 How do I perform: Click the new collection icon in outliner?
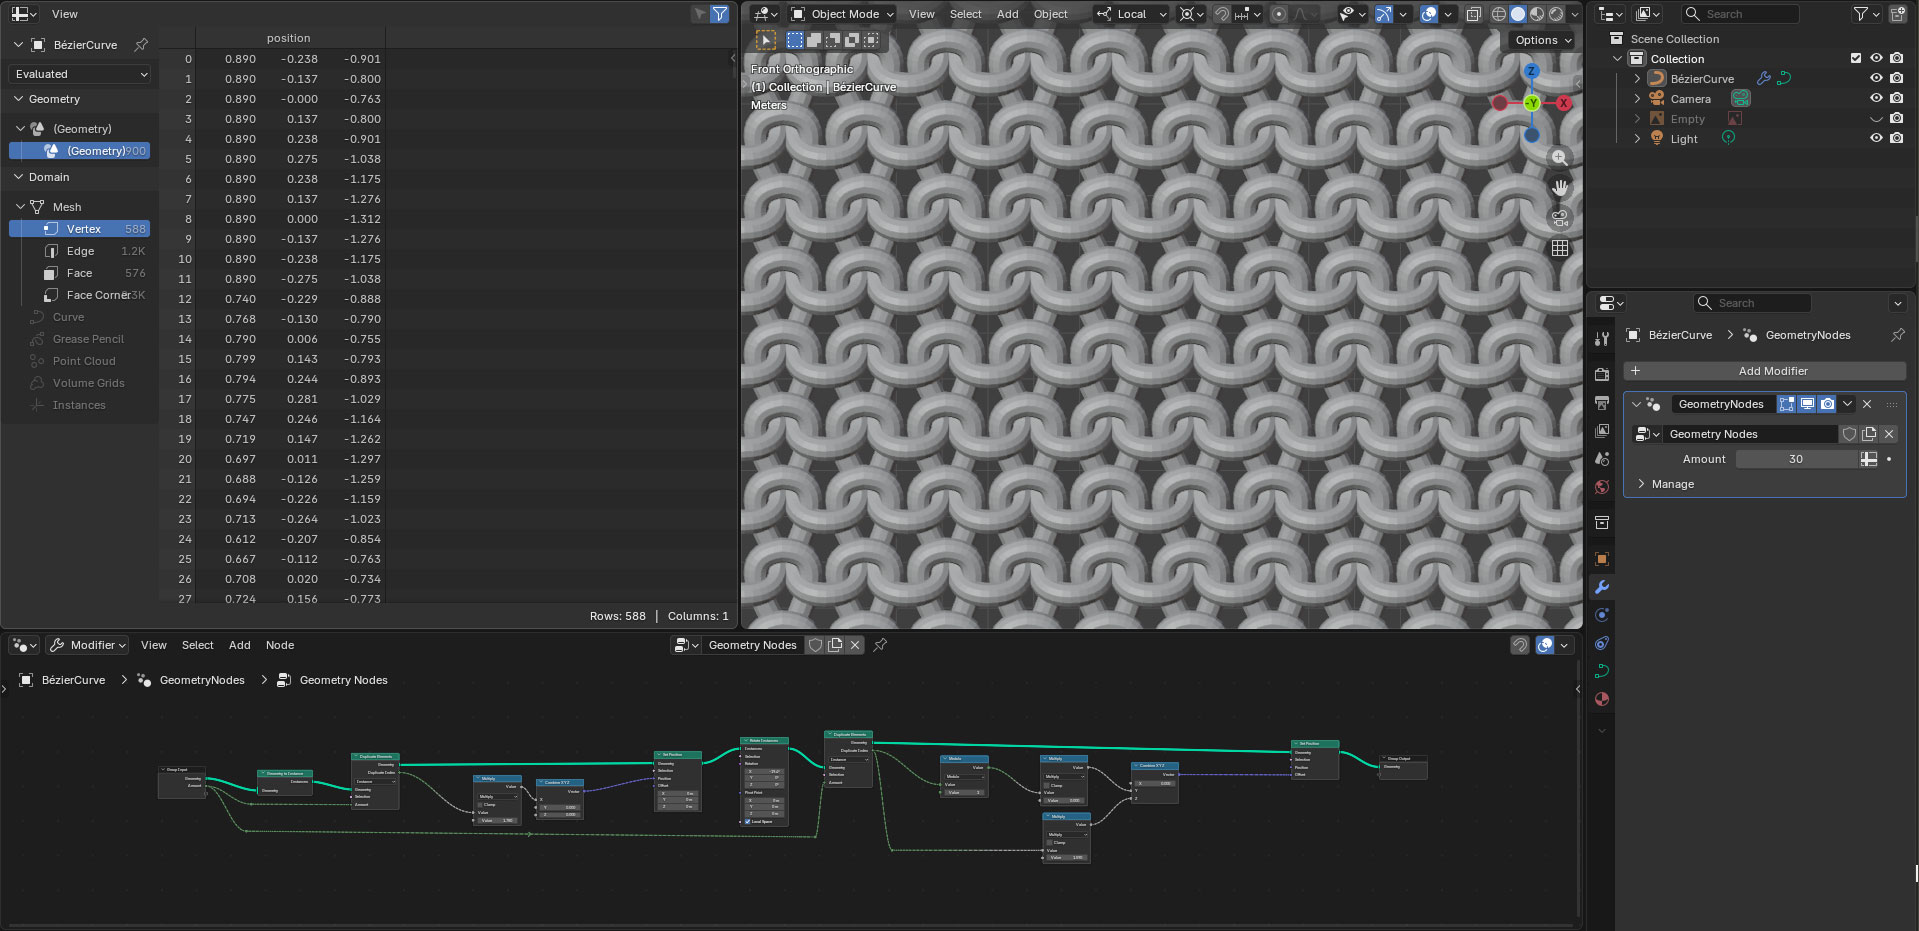(x=1897, y=14)
